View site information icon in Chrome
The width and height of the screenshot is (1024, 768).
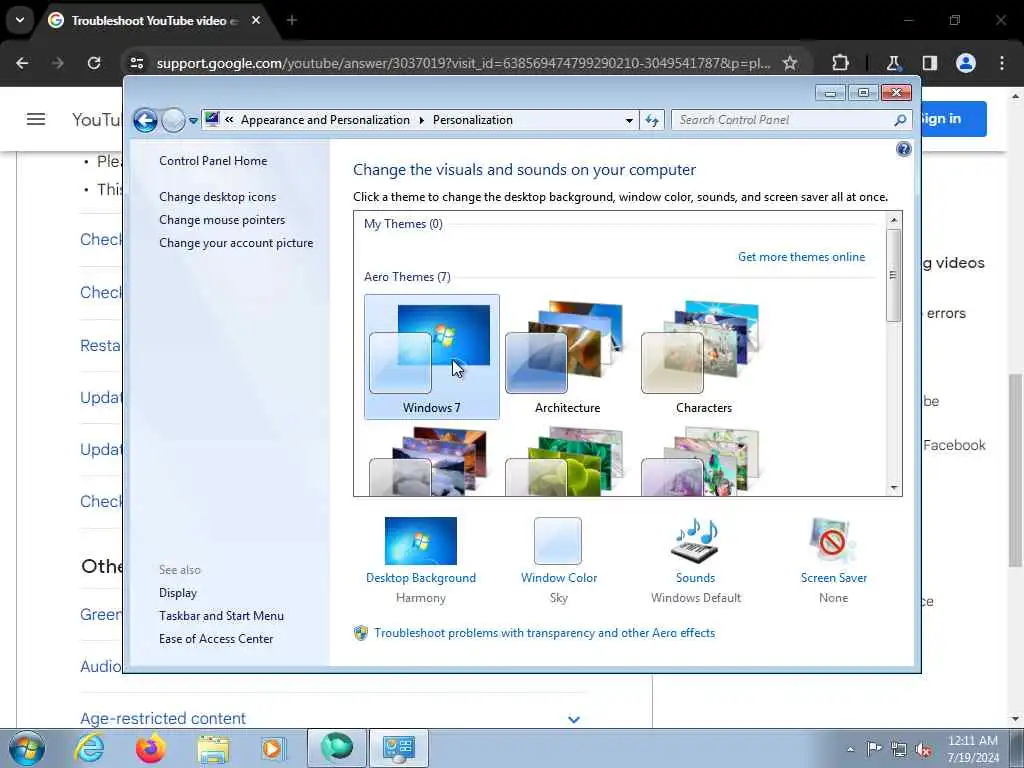coord(136,63)
